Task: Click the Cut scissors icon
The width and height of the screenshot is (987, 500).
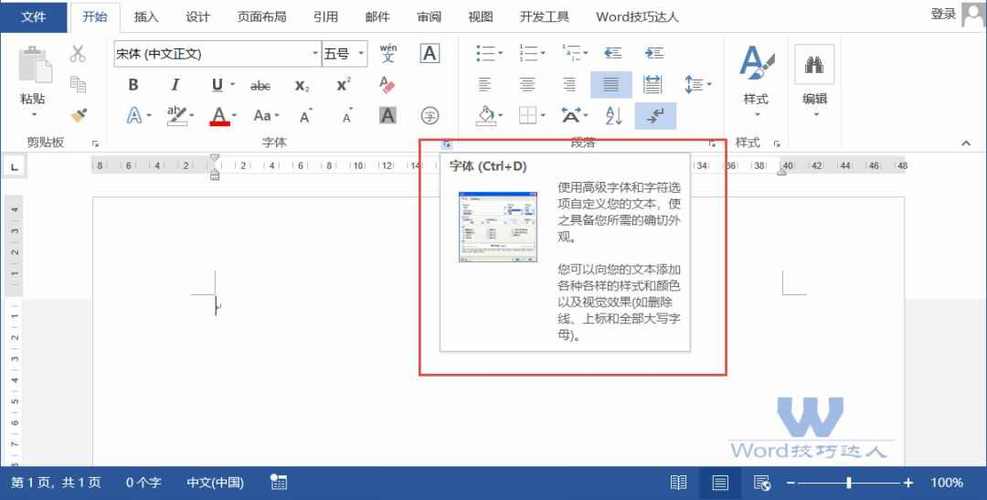Action: pos(78,54)
